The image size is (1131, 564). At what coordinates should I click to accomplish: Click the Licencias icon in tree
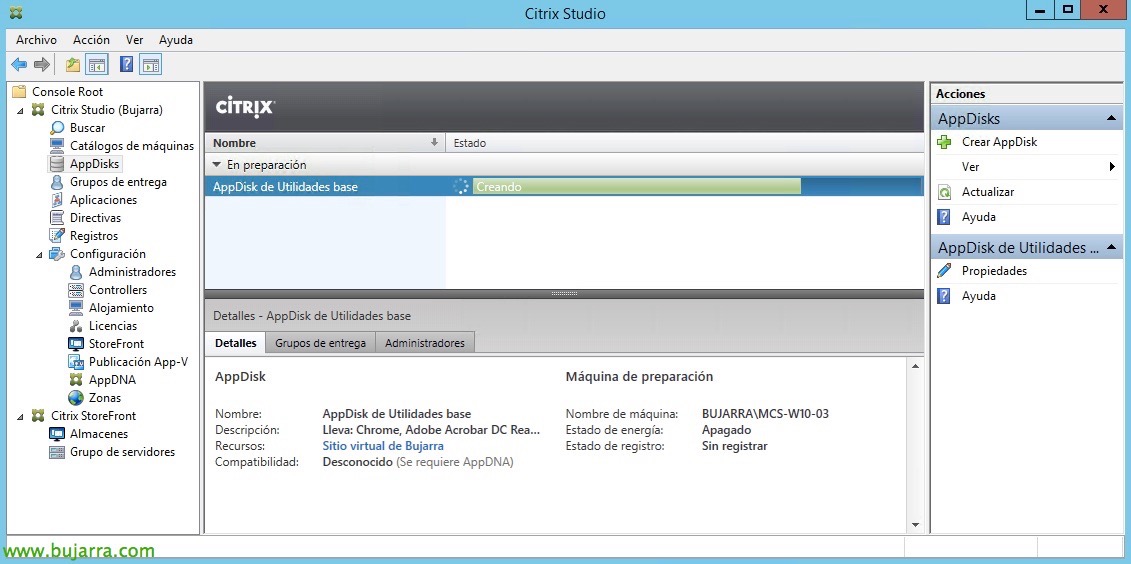pos(76,326)
